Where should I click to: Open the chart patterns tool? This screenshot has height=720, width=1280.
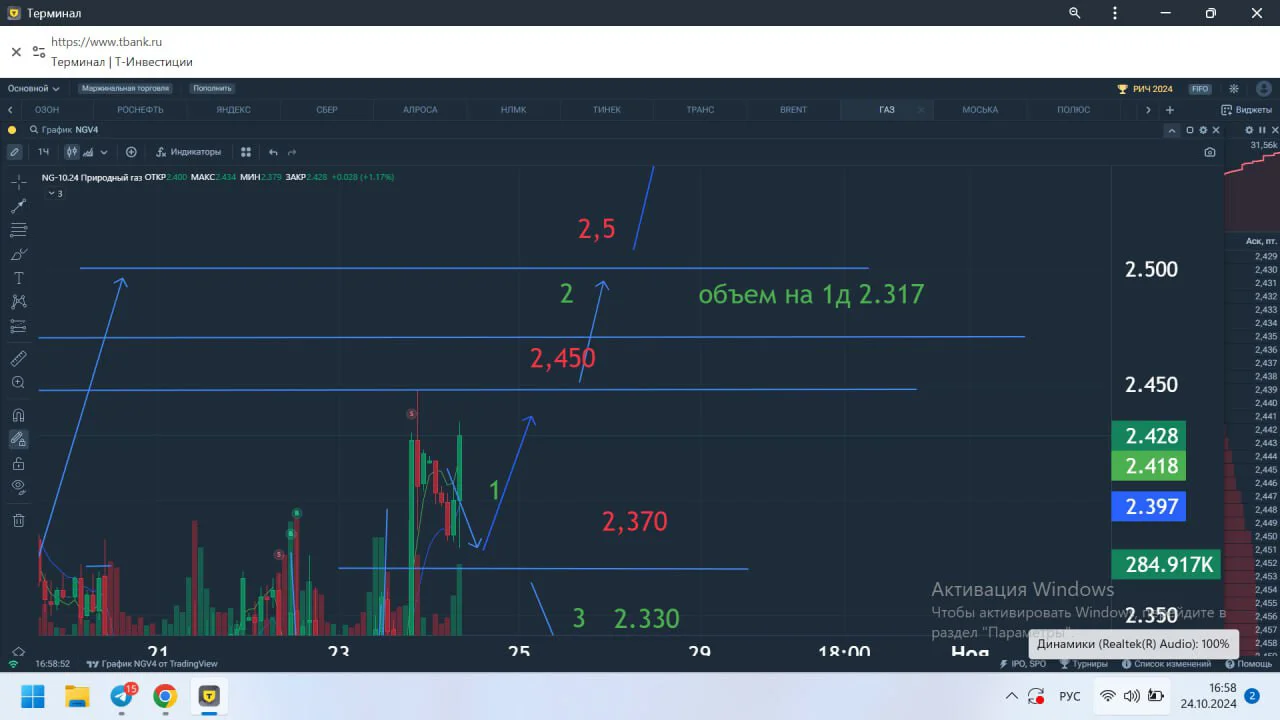18,302
